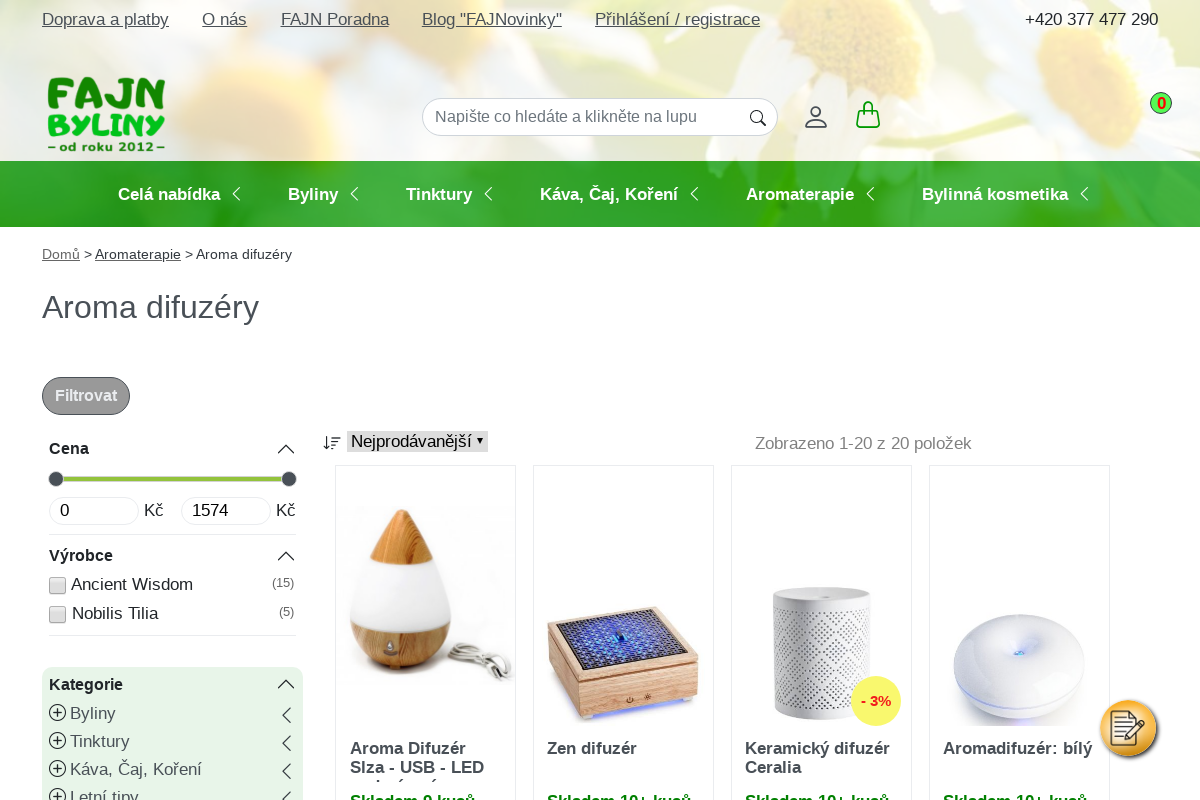Check the Ancient Wisdom manufacturer filter
The width and height of the screenshot is (1200, 800).
57,586
